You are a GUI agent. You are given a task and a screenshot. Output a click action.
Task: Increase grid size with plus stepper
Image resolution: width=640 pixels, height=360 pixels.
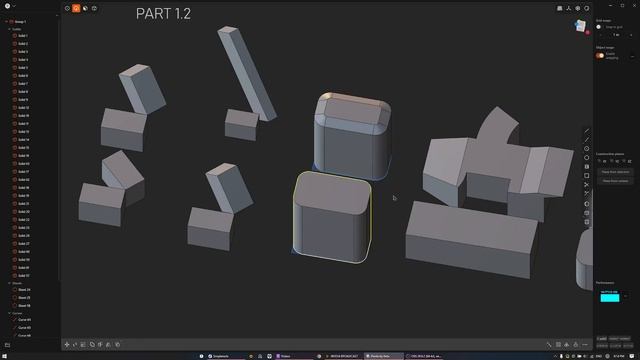(x=631, y=35)
